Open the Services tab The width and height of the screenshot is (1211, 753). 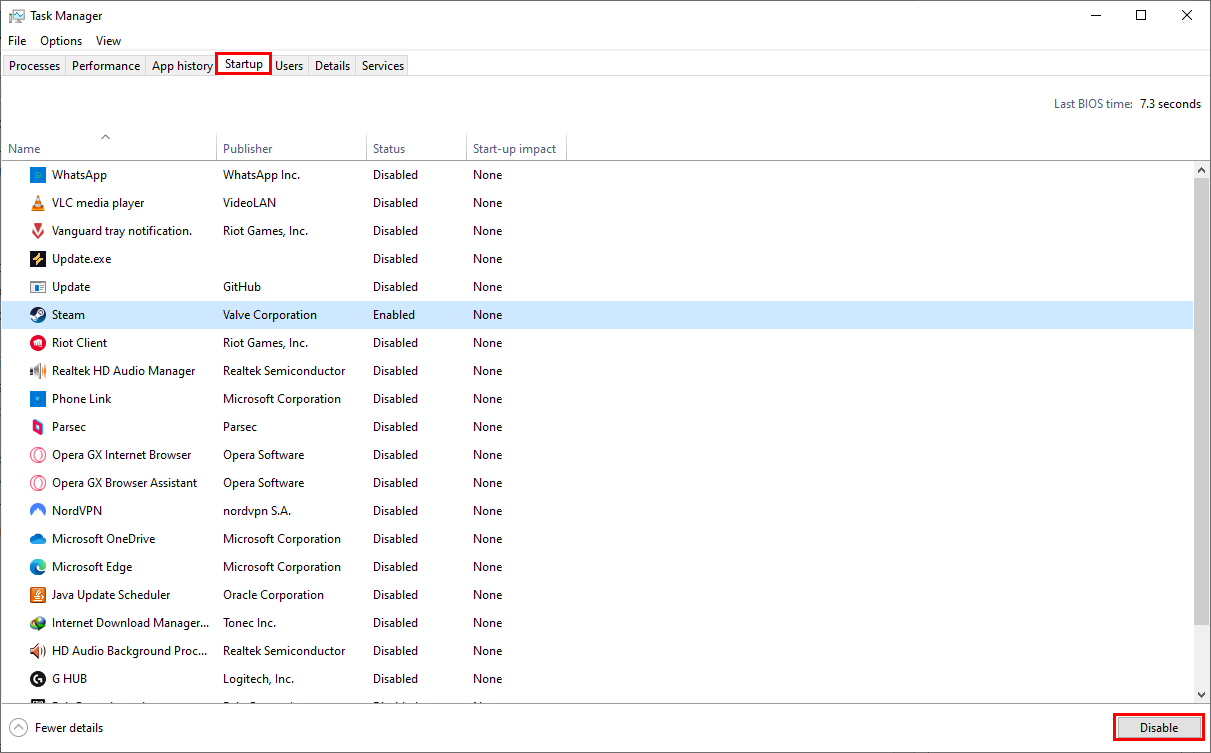click(x=383, y=66)
